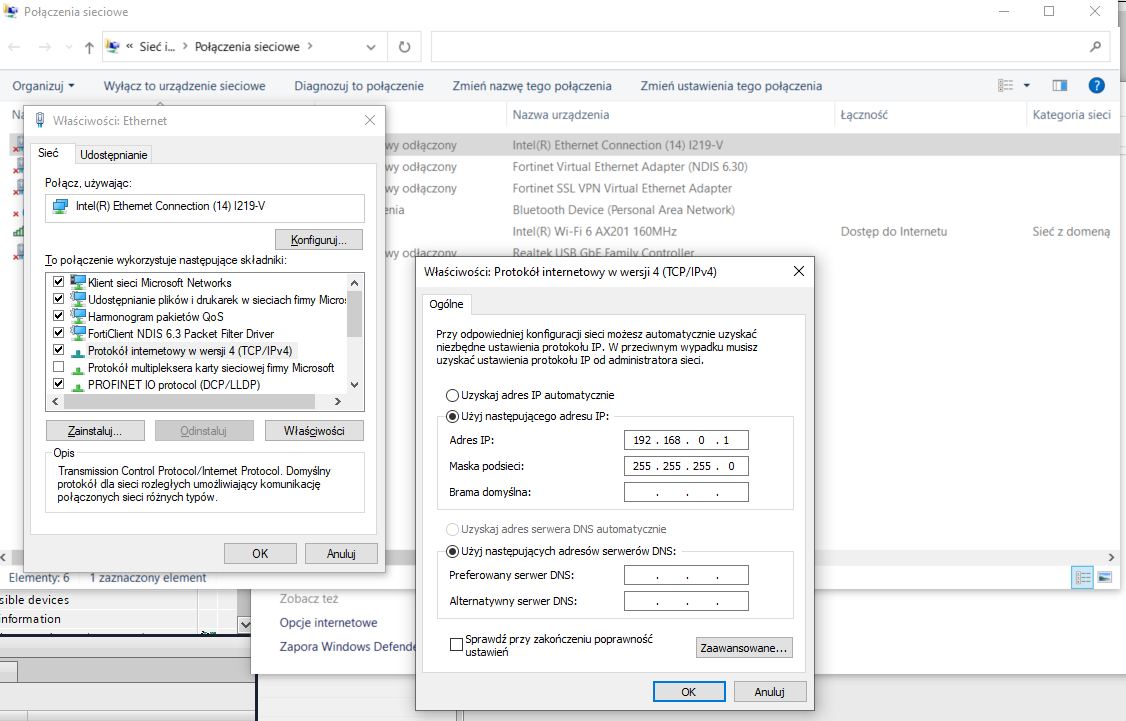Uncheck Udostępnianie plików i drukarek checkbox
This screenshot has height=721, width=1126.
pyautogui.click(x=59, y=299)
